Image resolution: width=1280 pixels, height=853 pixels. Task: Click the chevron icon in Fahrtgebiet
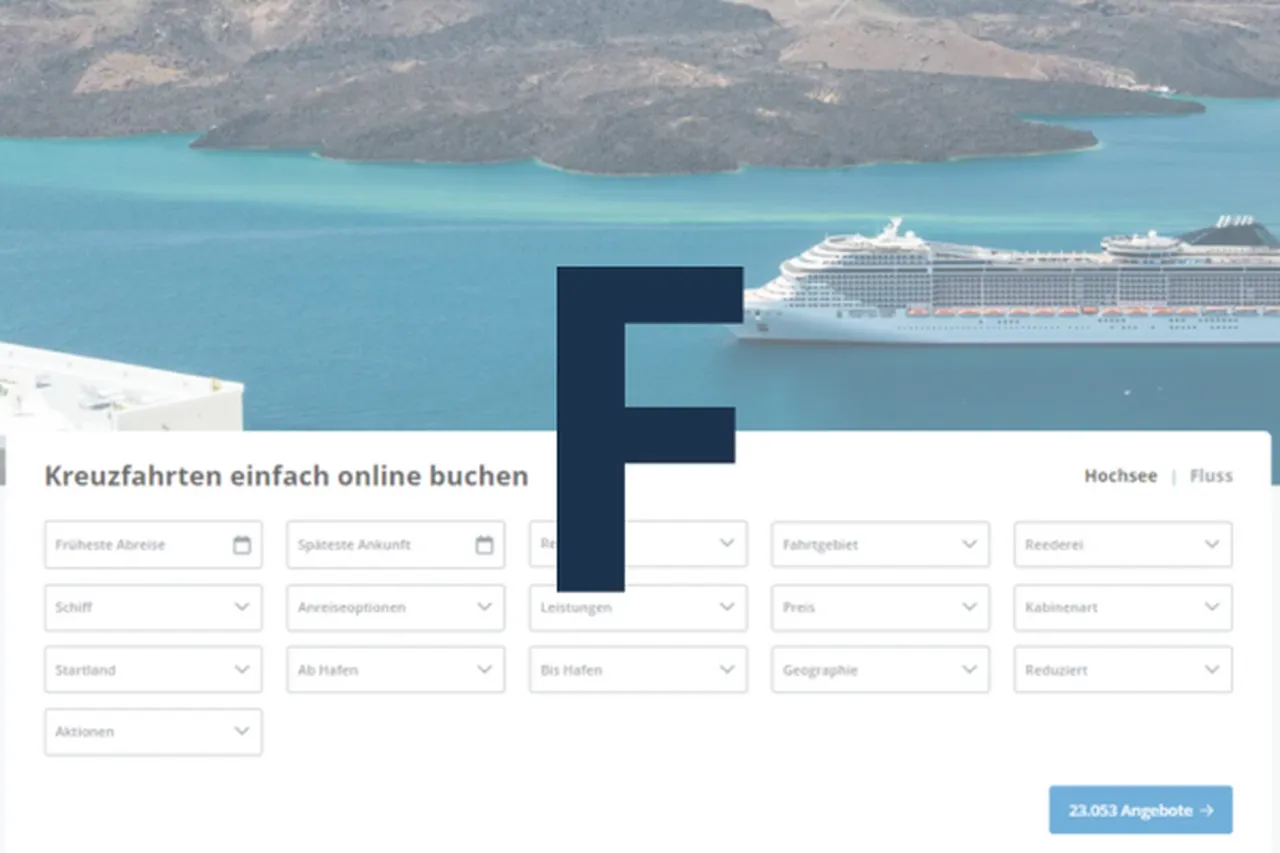pos(969,544)
